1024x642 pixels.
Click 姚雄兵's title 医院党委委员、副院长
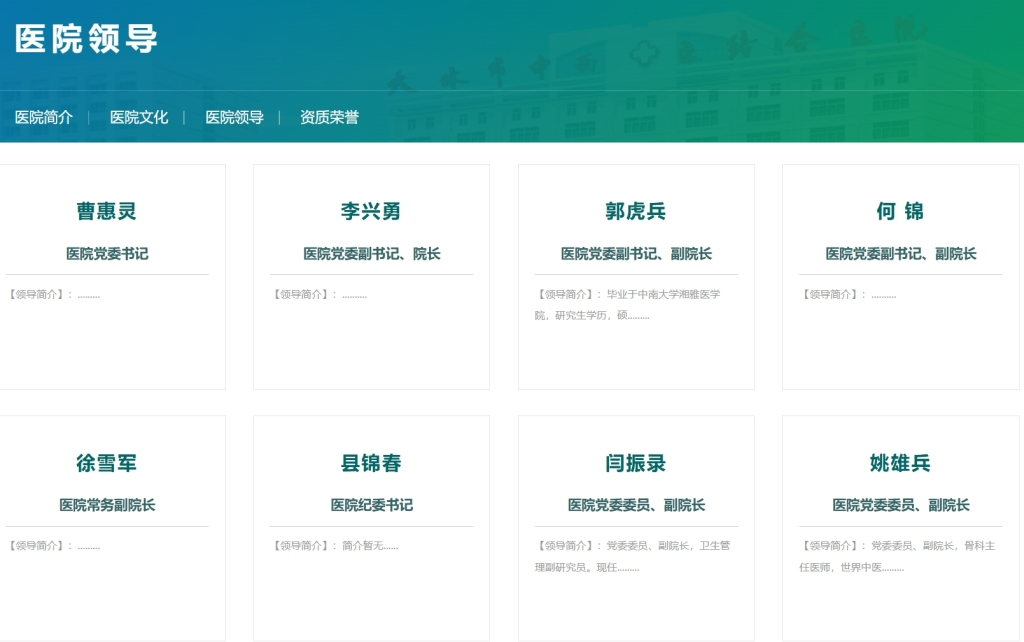901,506
